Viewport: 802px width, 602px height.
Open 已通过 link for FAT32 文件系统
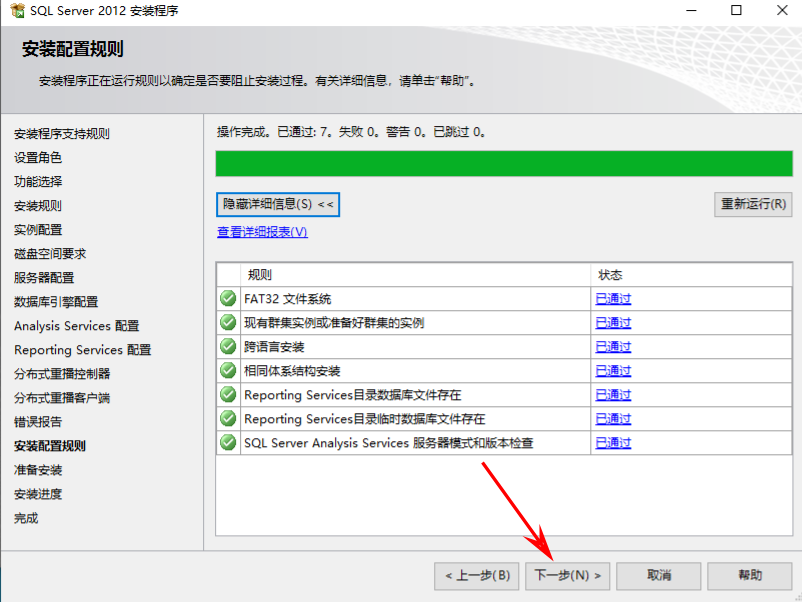click(x=613, y=299)
